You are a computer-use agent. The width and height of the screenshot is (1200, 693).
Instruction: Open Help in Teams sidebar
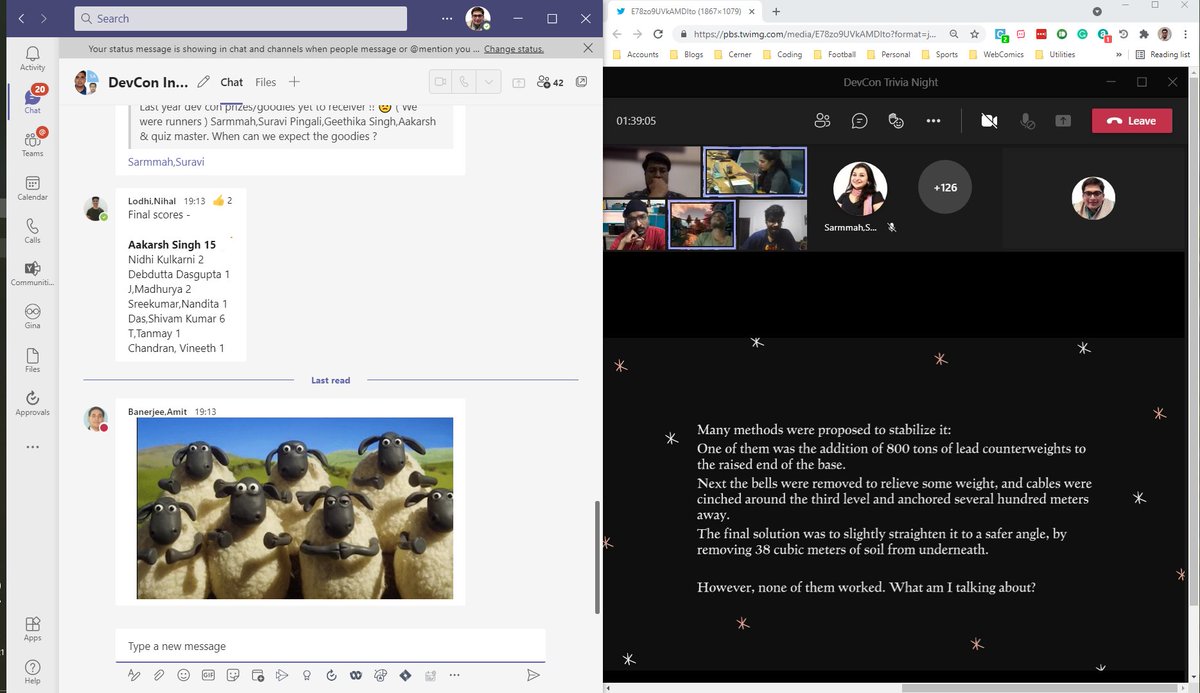click(32, 671)
